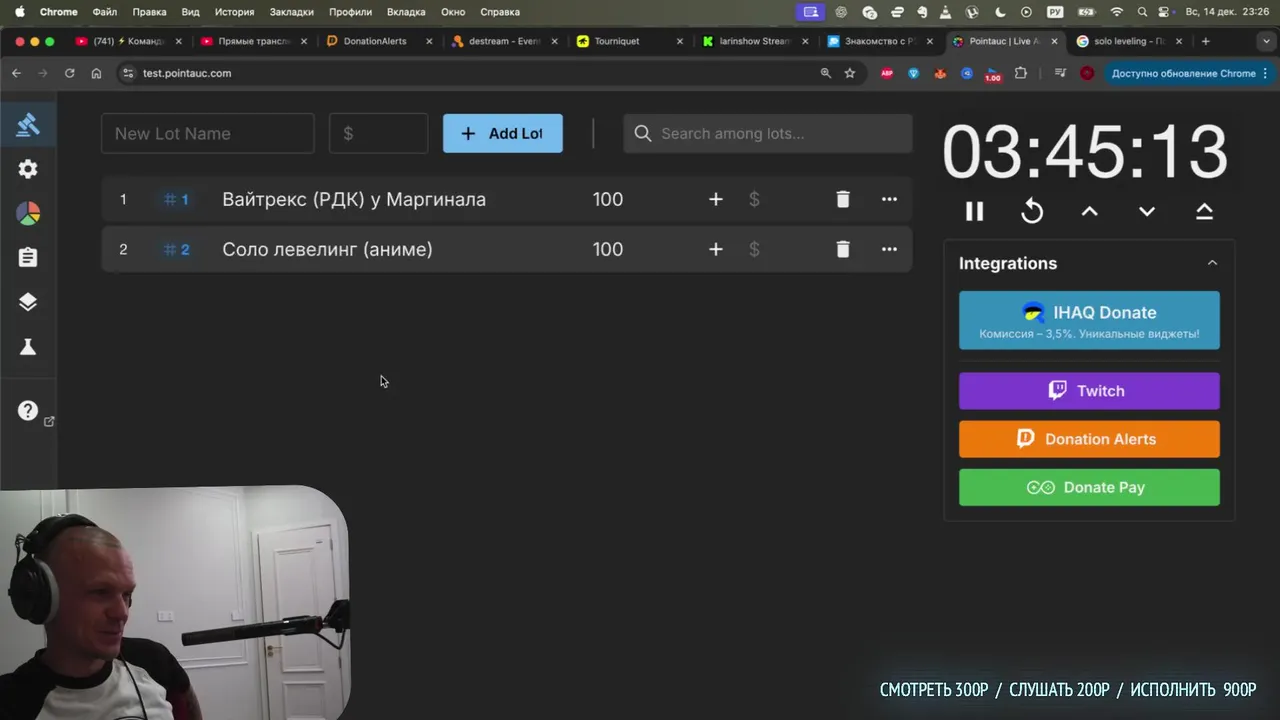The height and width of the screenshot is (720, 1280).
Task: Click the plus icon on Соло левелинг lot
Action: pyautogui.click(x=715, y=249)
